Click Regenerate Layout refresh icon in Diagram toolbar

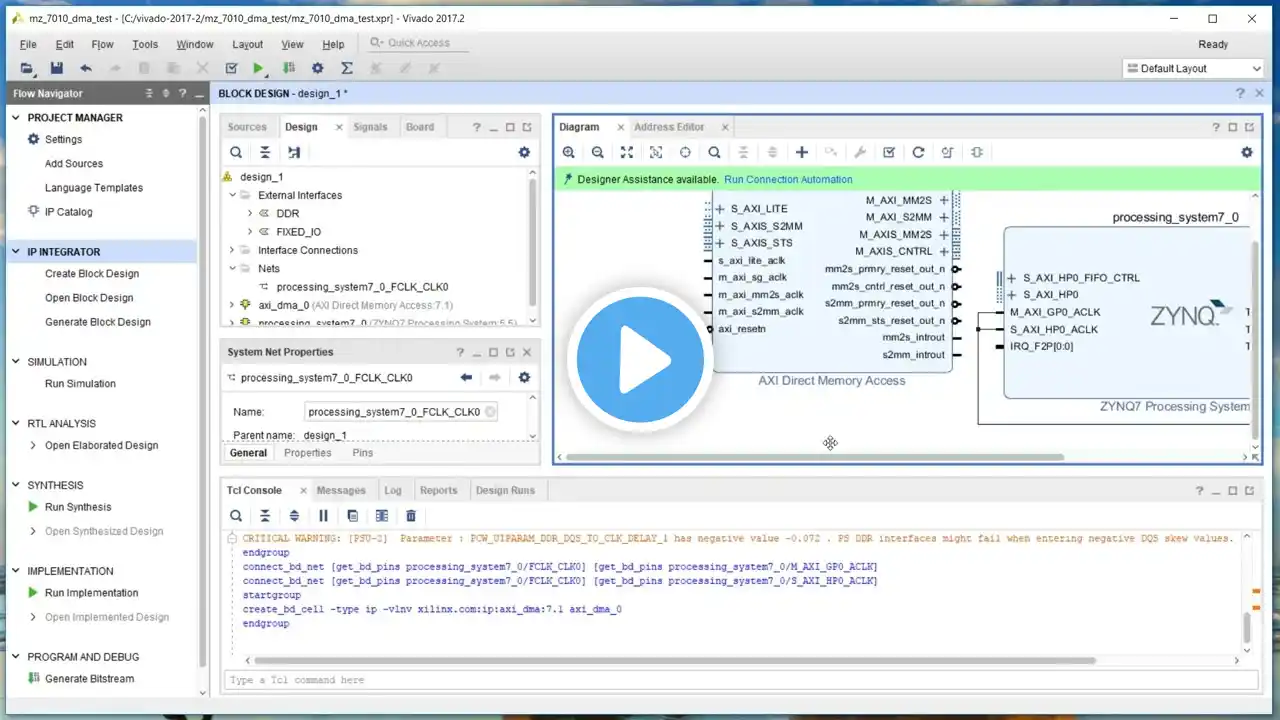(918, 152)
